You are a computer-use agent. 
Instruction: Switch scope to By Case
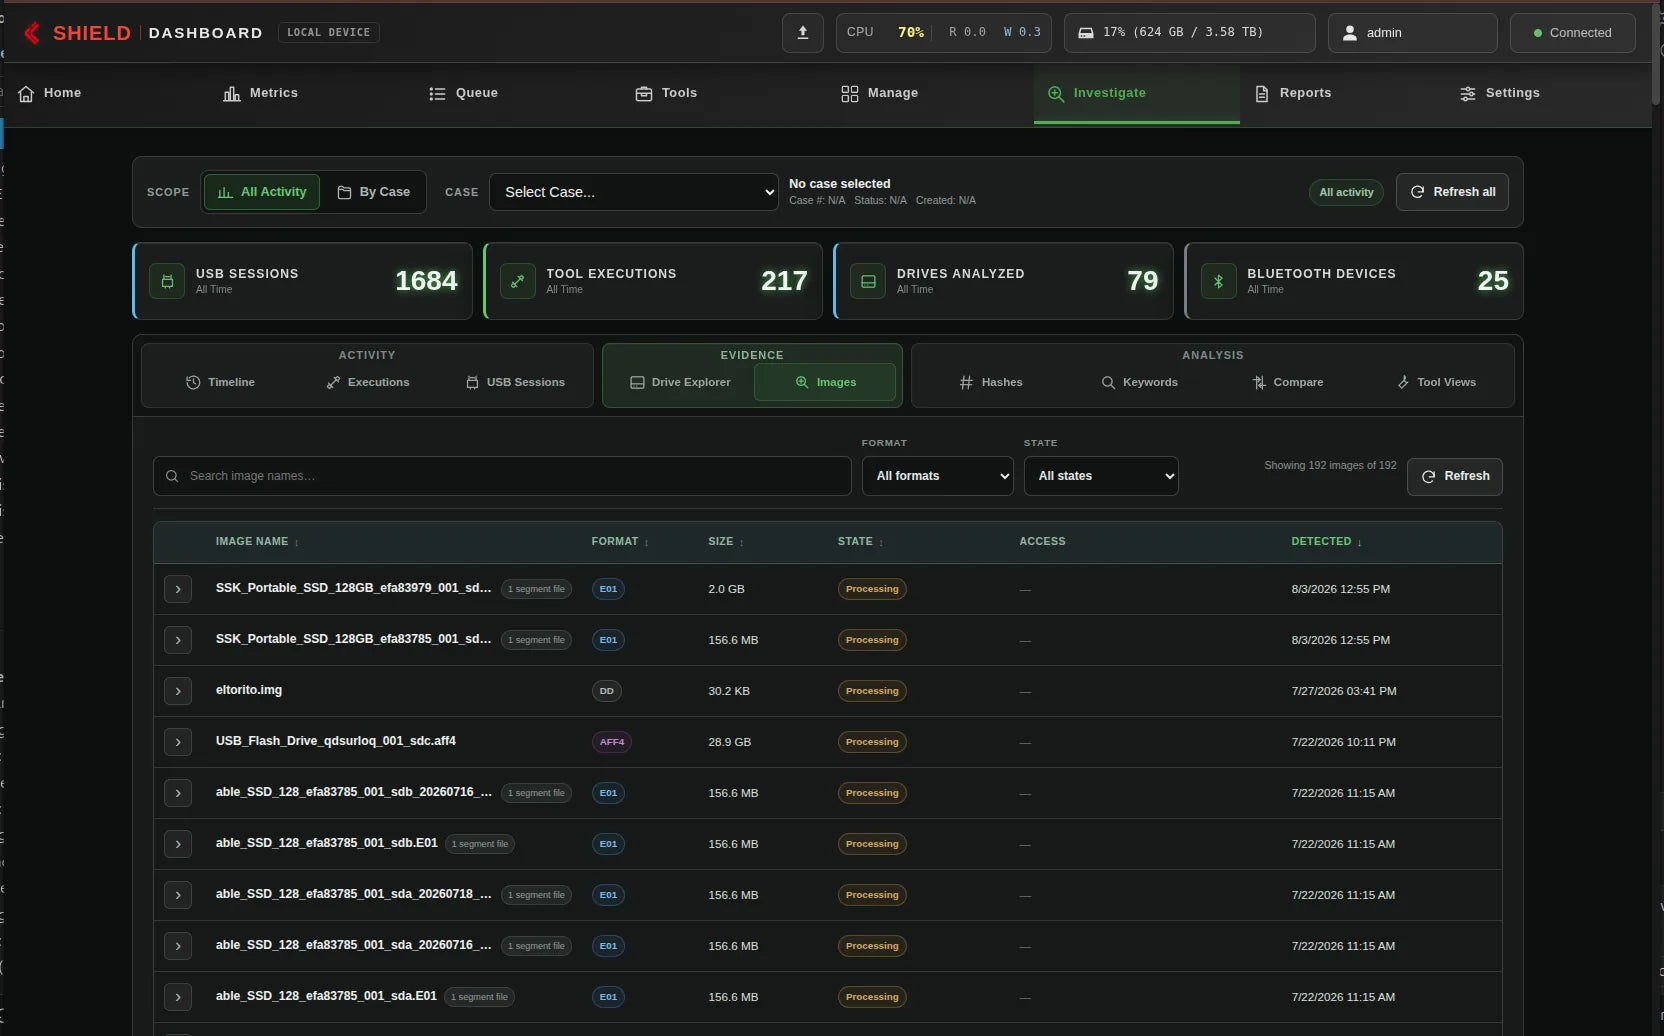pyautogui.click(x=374, y=192)
